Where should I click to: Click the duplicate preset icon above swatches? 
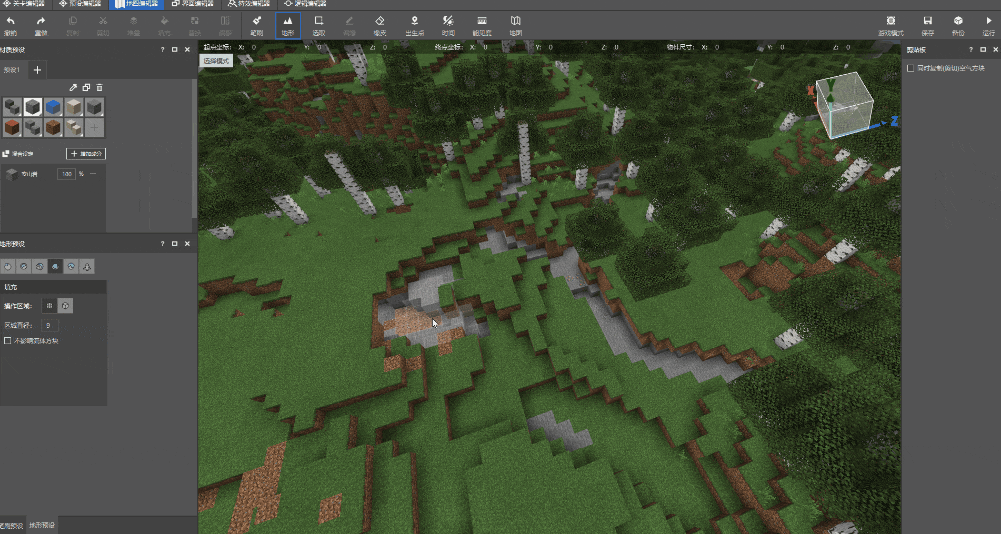point(86,88)
